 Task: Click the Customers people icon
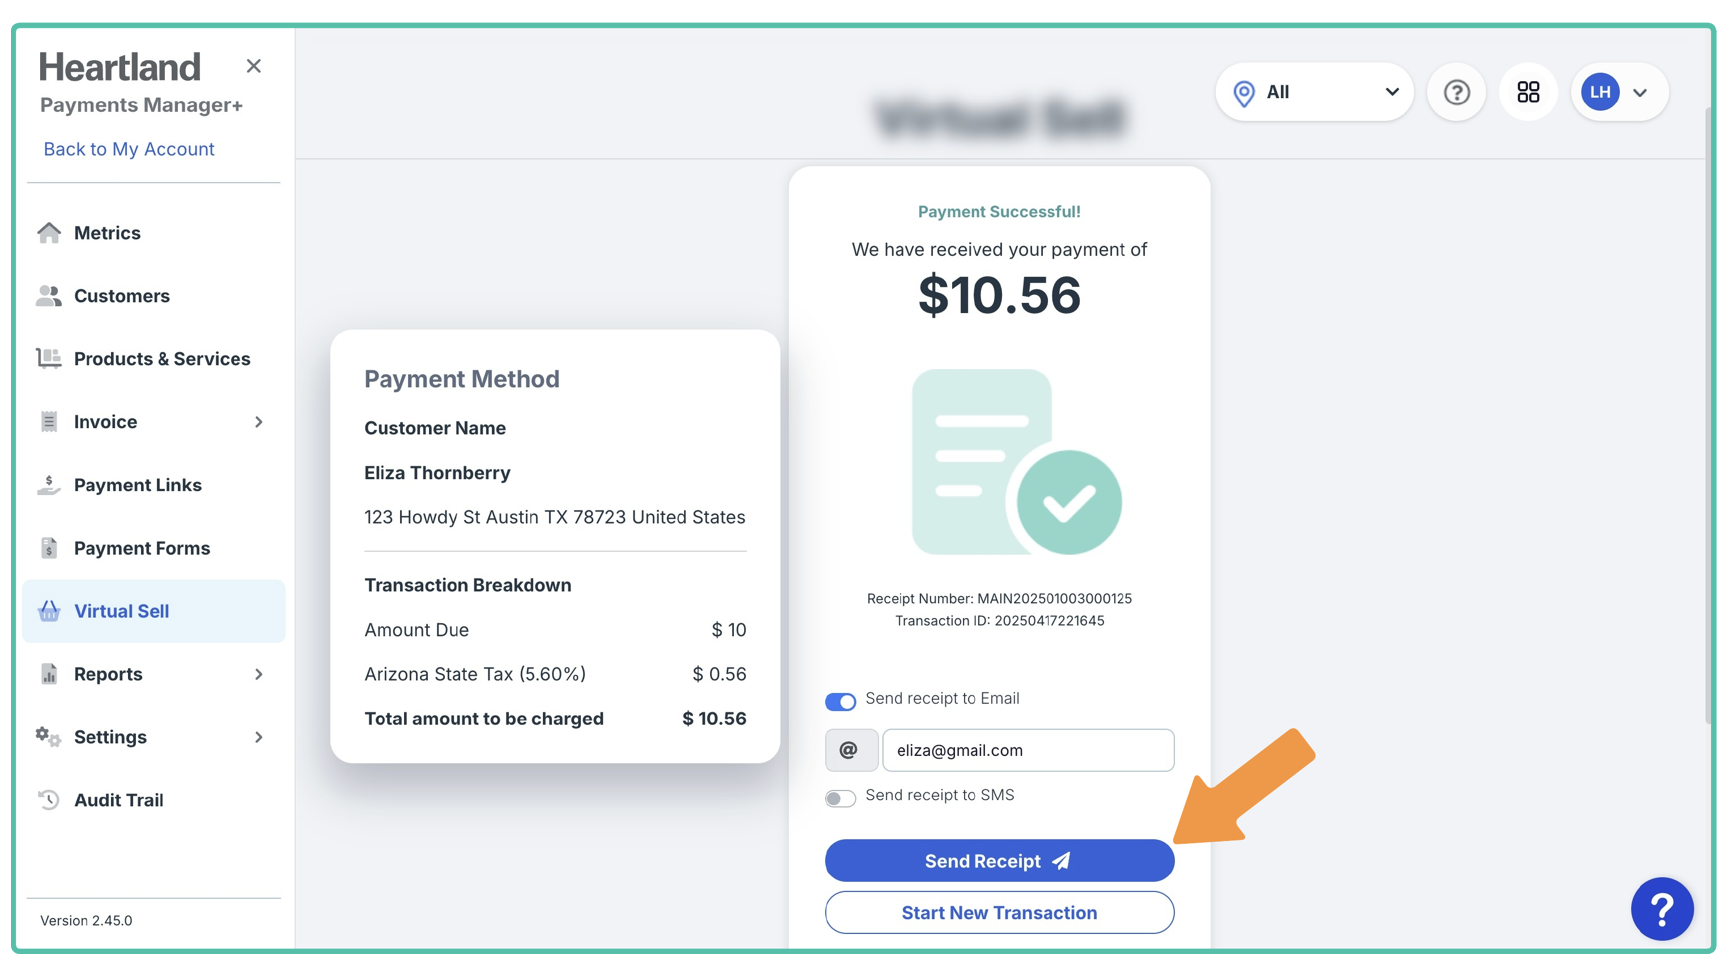click(x=49, y=296)
